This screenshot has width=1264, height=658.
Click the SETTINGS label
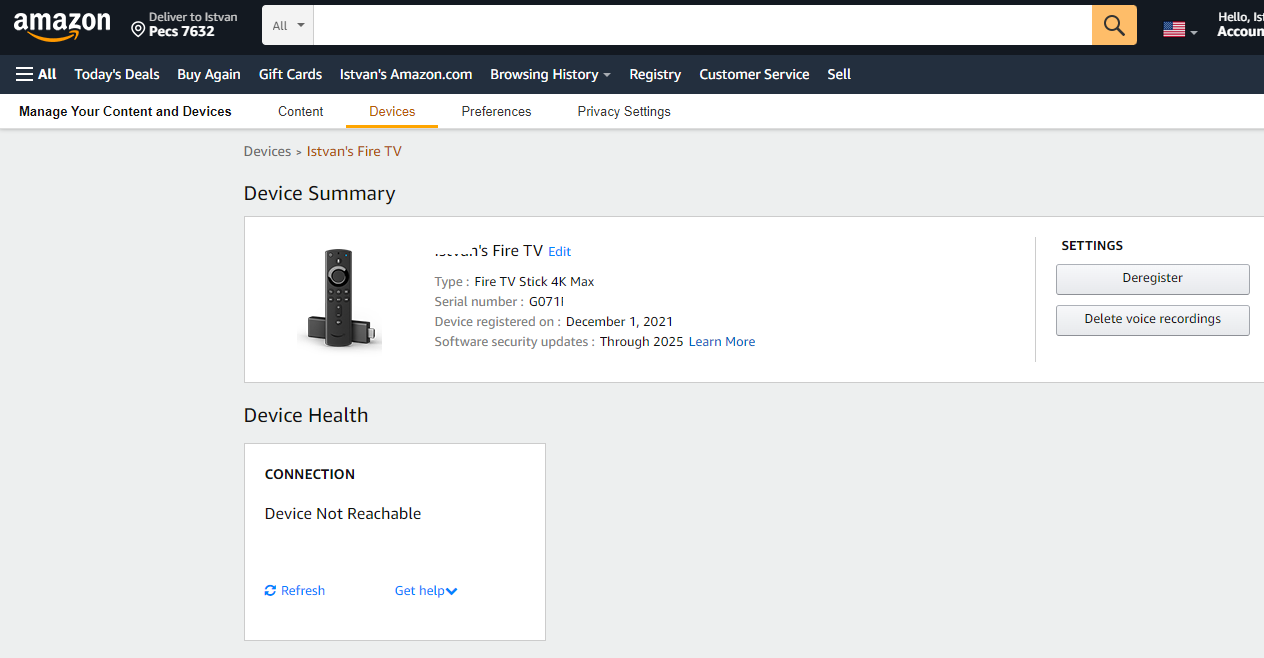pos(1092,246)
